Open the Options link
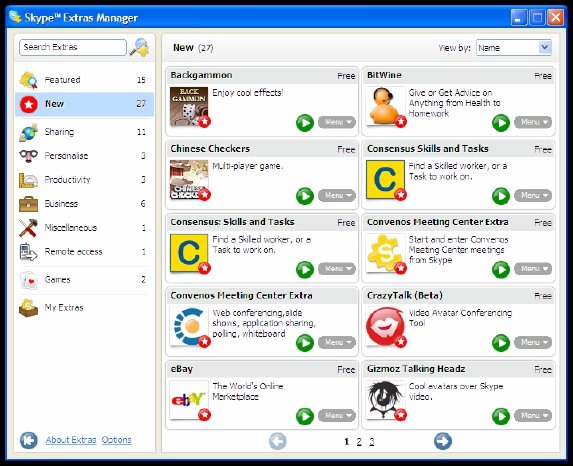 click(117, 440)
